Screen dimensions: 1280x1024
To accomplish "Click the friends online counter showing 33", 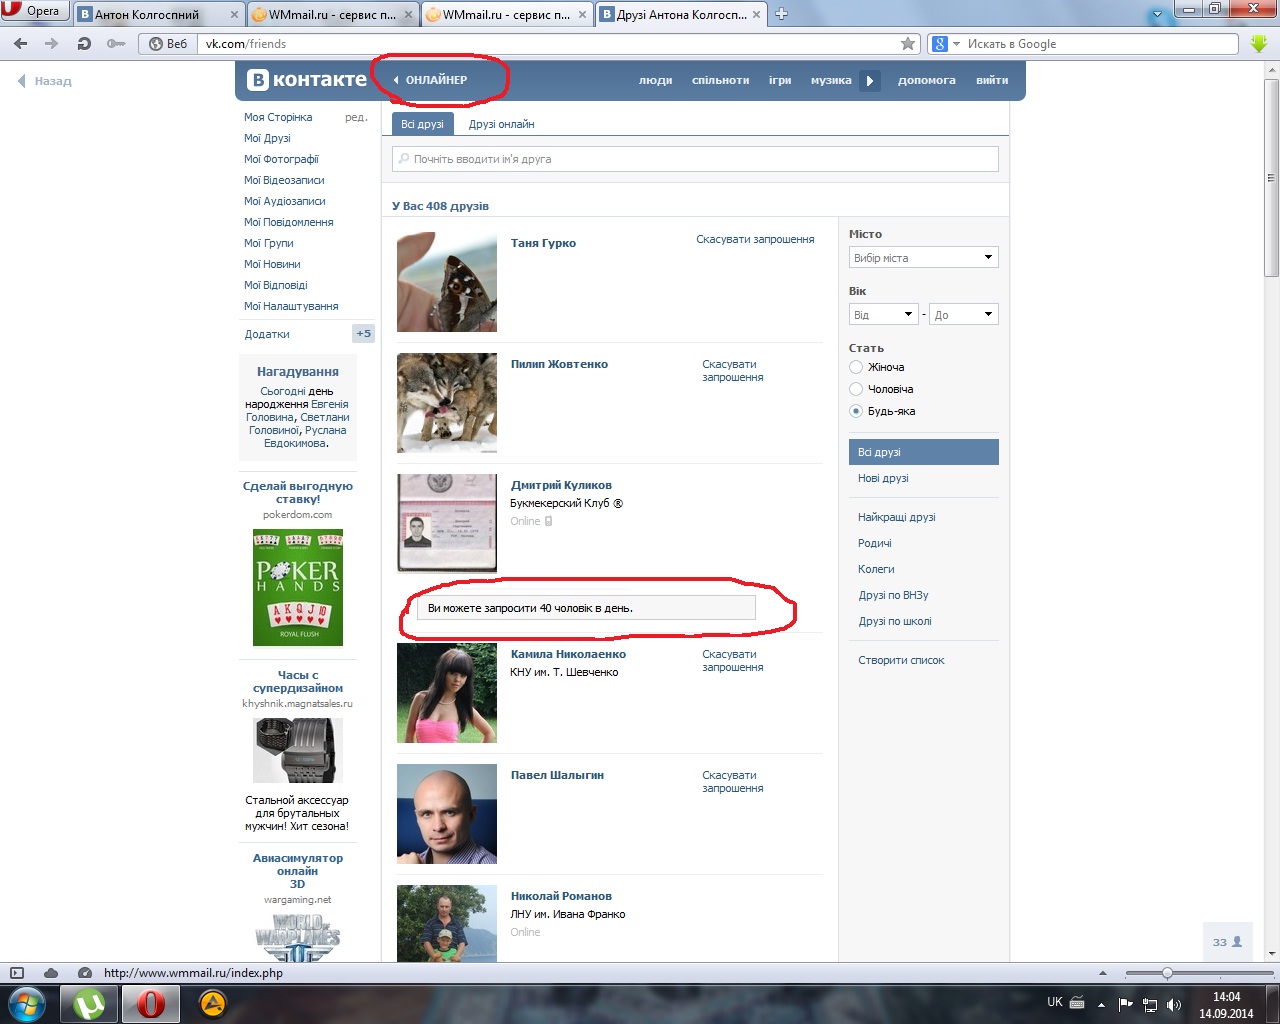I will (x=1227, y=942).
